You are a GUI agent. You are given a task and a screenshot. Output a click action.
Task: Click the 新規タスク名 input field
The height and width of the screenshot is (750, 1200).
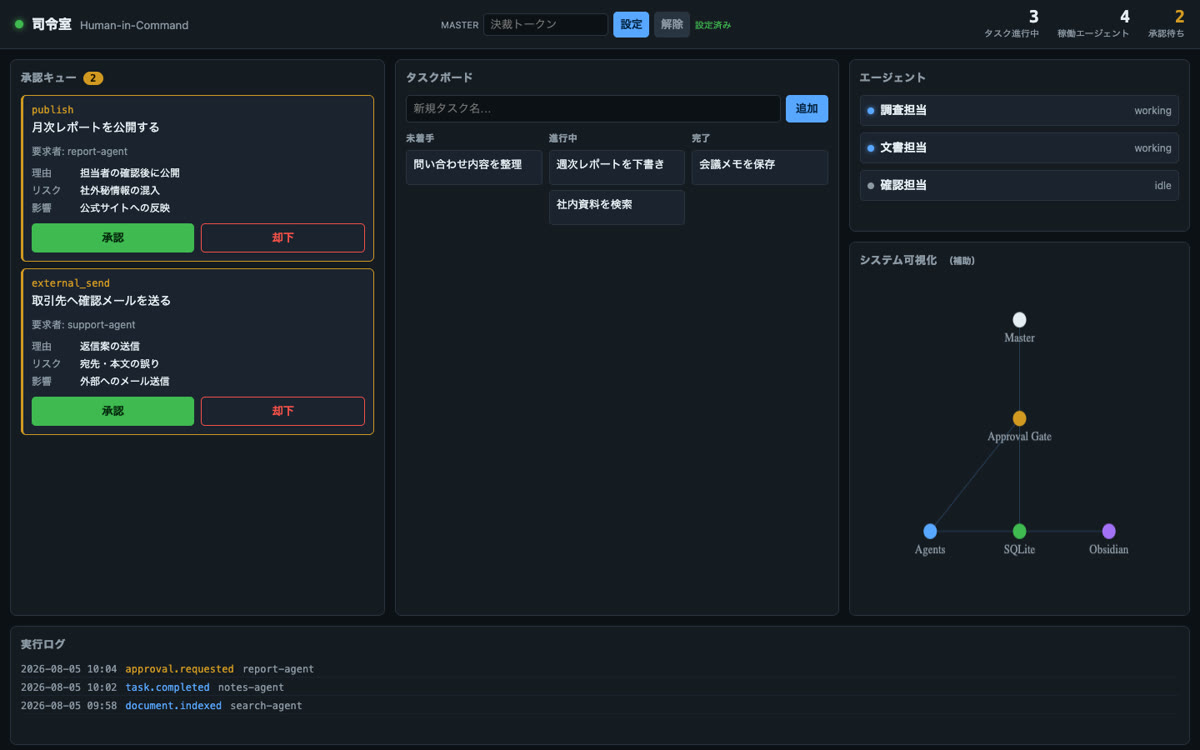(x=593, y=108)
